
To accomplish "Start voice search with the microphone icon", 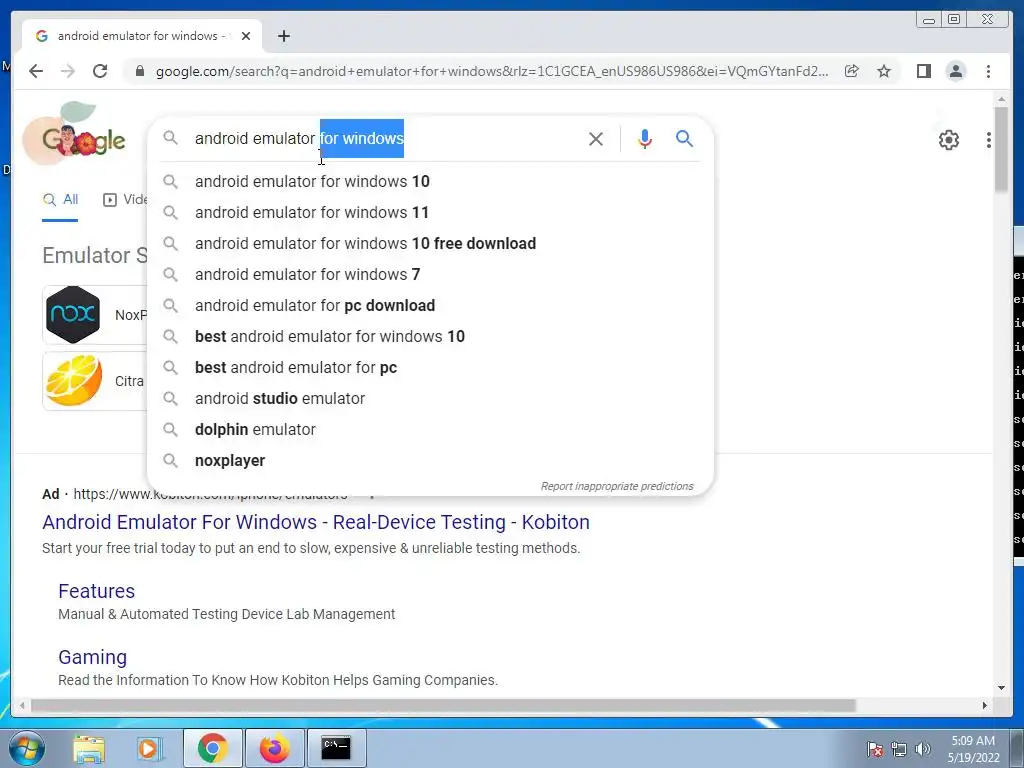I will point(645,138).
